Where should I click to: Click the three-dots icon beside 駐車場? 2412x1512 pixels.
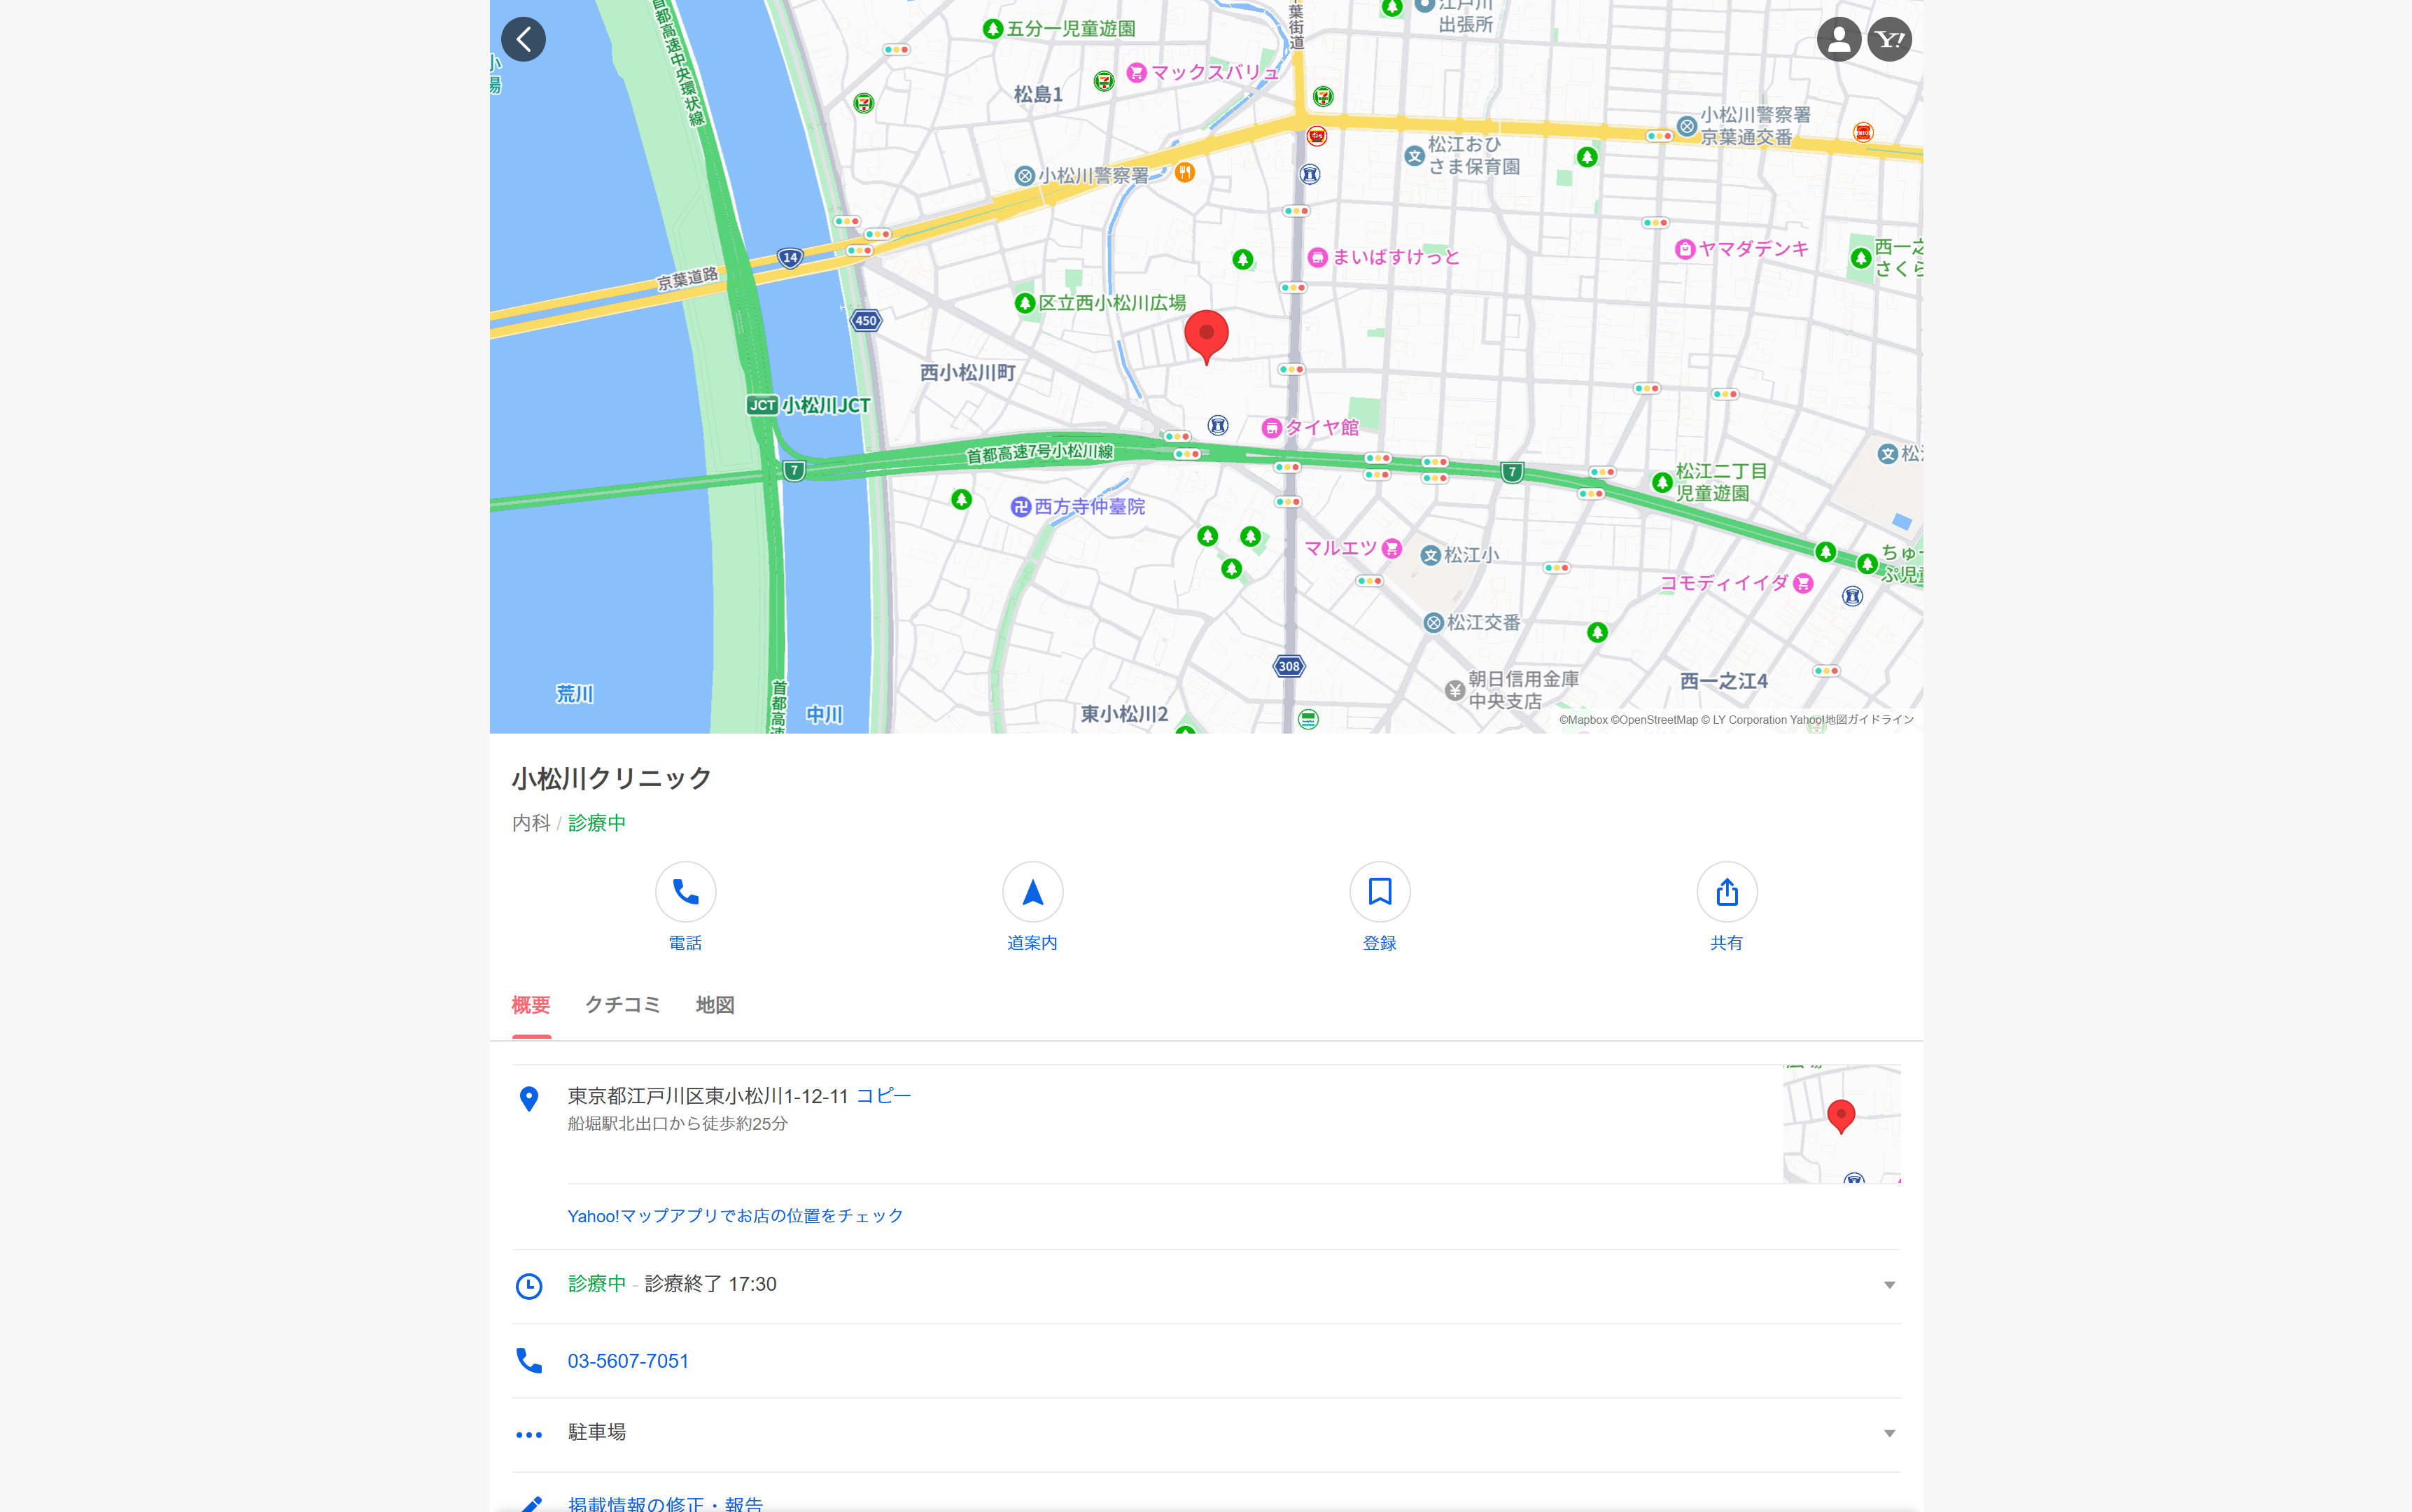click(x=529, y=1434)
